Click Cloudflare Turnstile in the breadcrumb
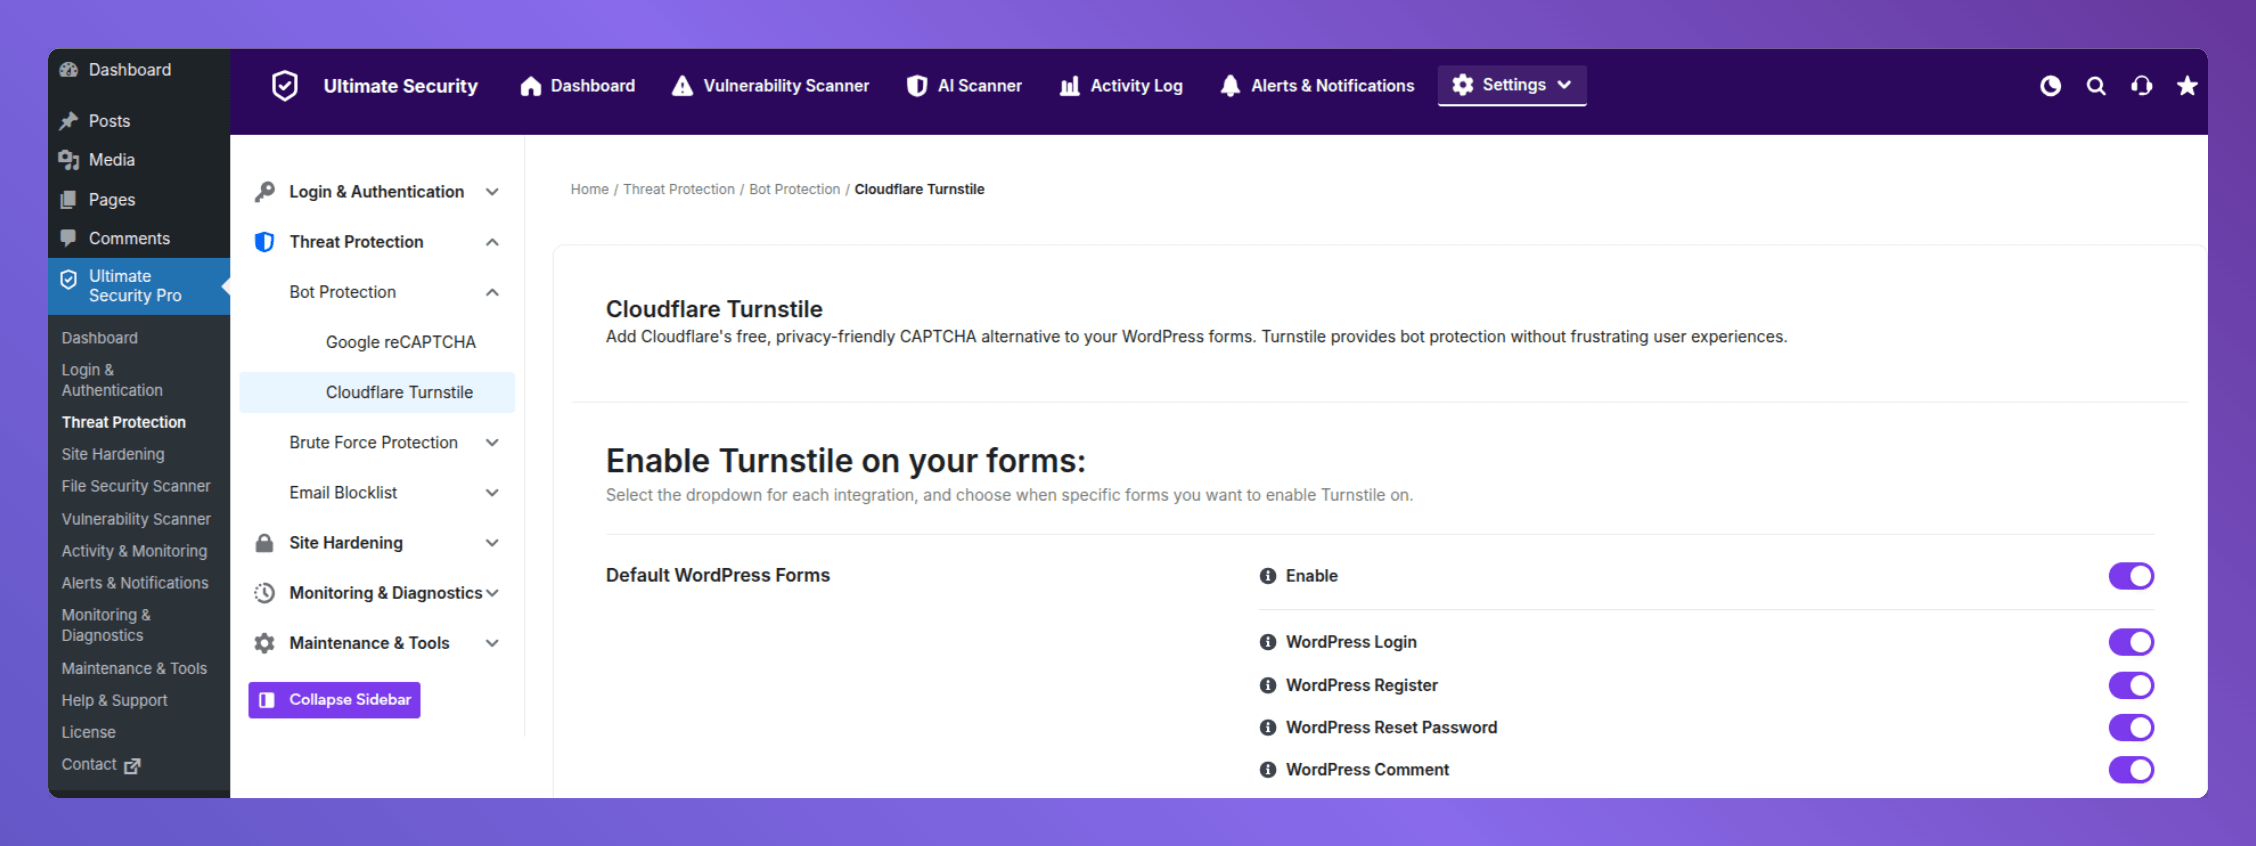The image size is (2256, 846). (x=920, y=189)
